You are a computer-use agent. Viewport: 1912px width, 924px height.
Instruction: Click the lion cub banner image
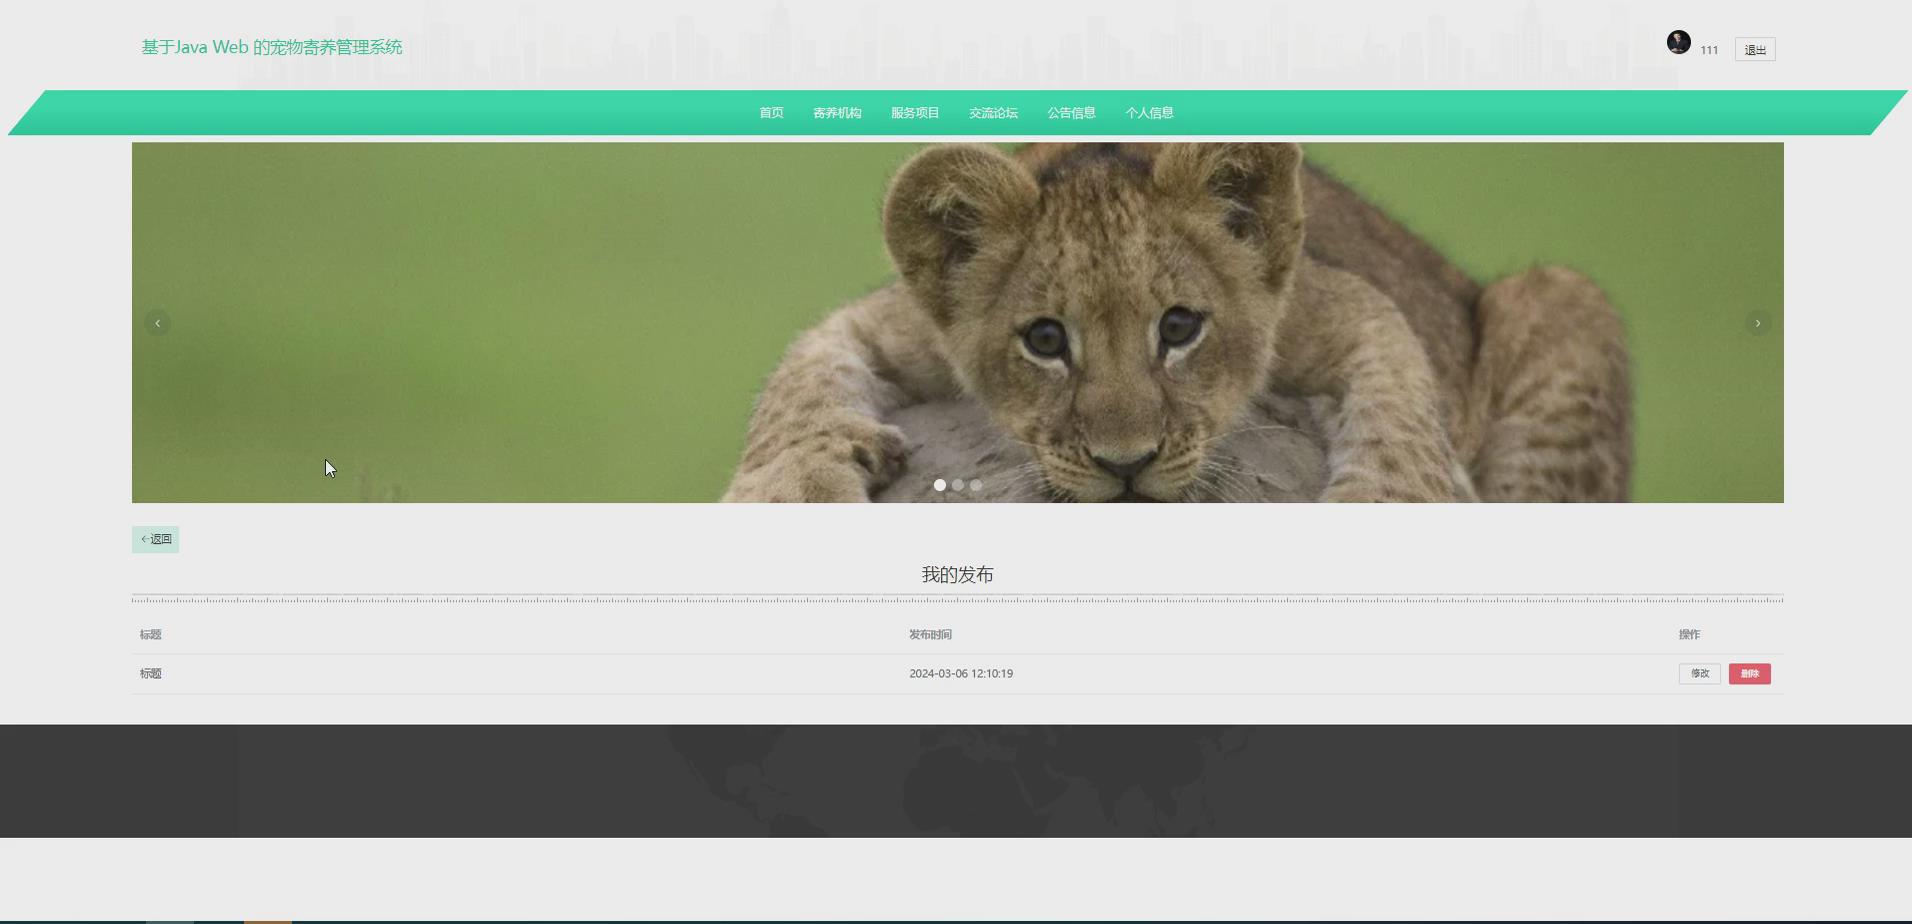[958, 322]
